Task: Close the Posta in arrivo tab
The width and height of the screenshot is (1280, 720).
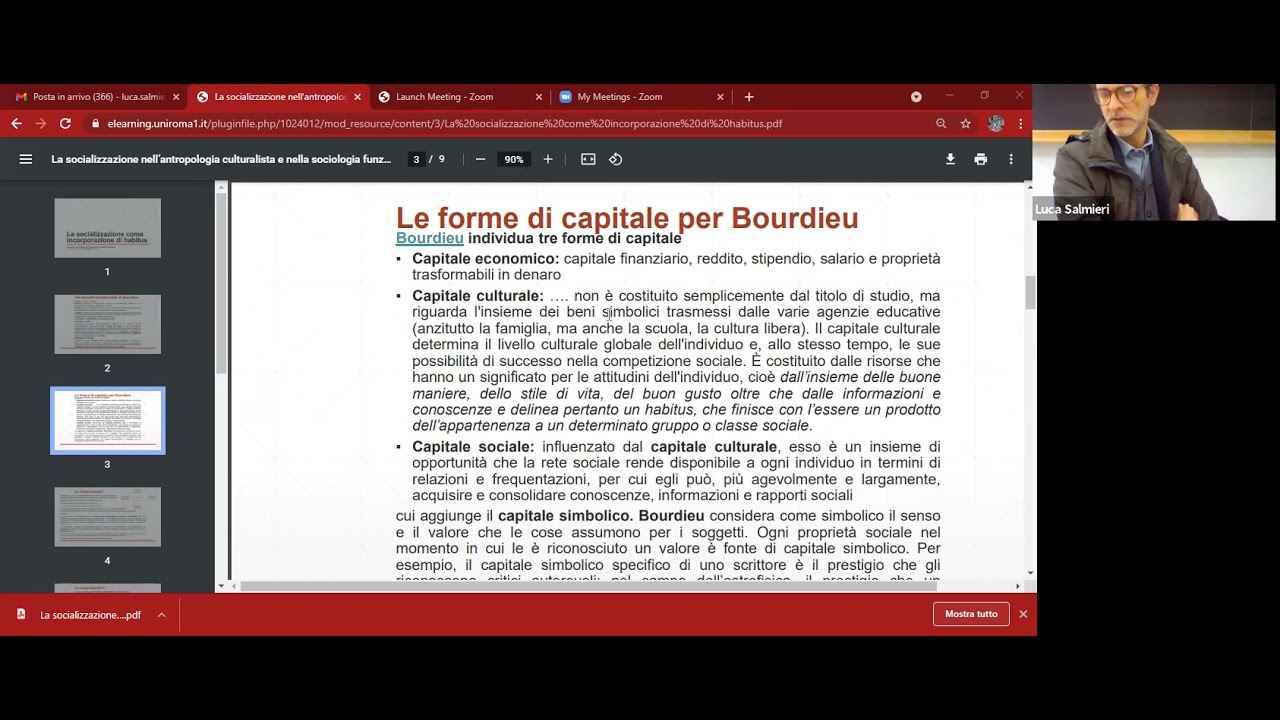Action: (x=176, y=97)
